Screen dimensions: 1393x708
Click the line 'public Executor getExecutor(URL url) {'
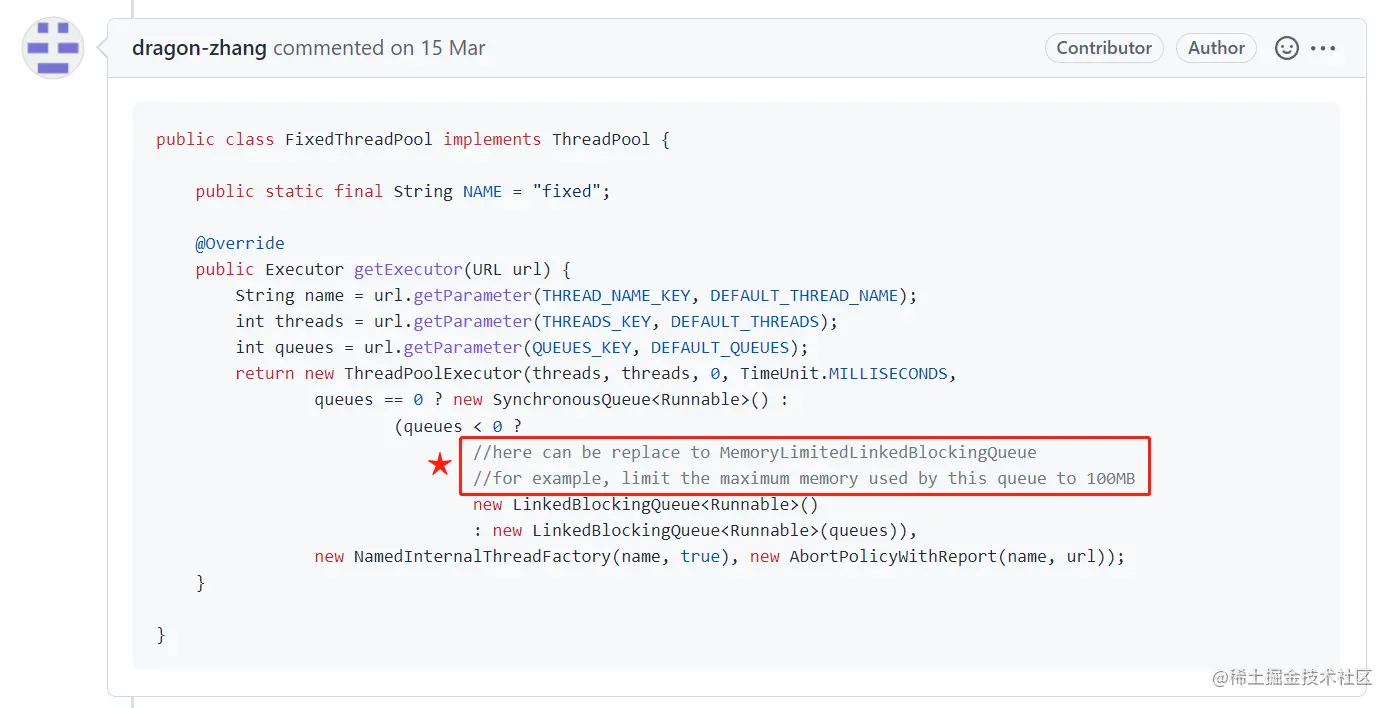(383, 269)
